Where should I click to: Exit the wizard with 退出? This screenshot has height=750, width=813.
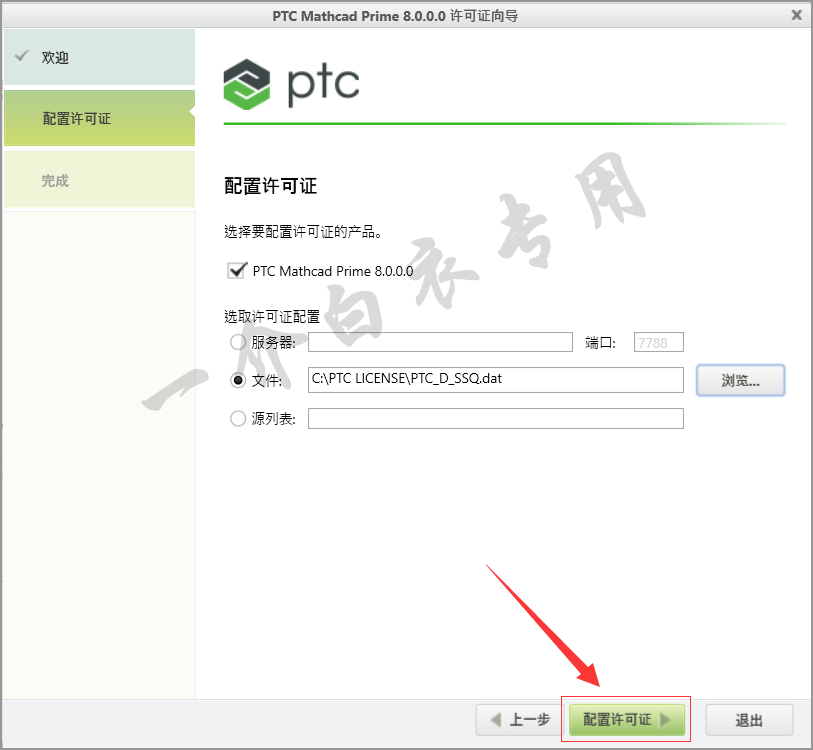pyautogui.click(x=749, y=719)
